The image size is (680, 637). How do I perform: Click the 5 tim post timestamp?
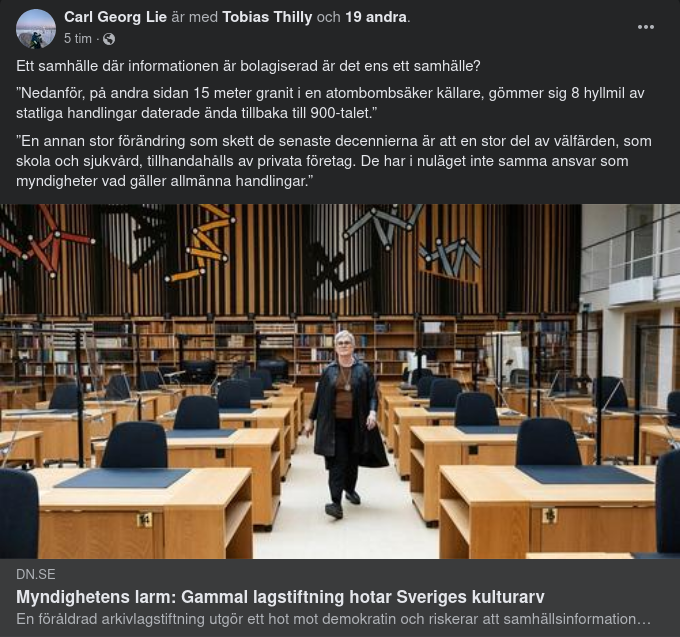tap(78, 39)
